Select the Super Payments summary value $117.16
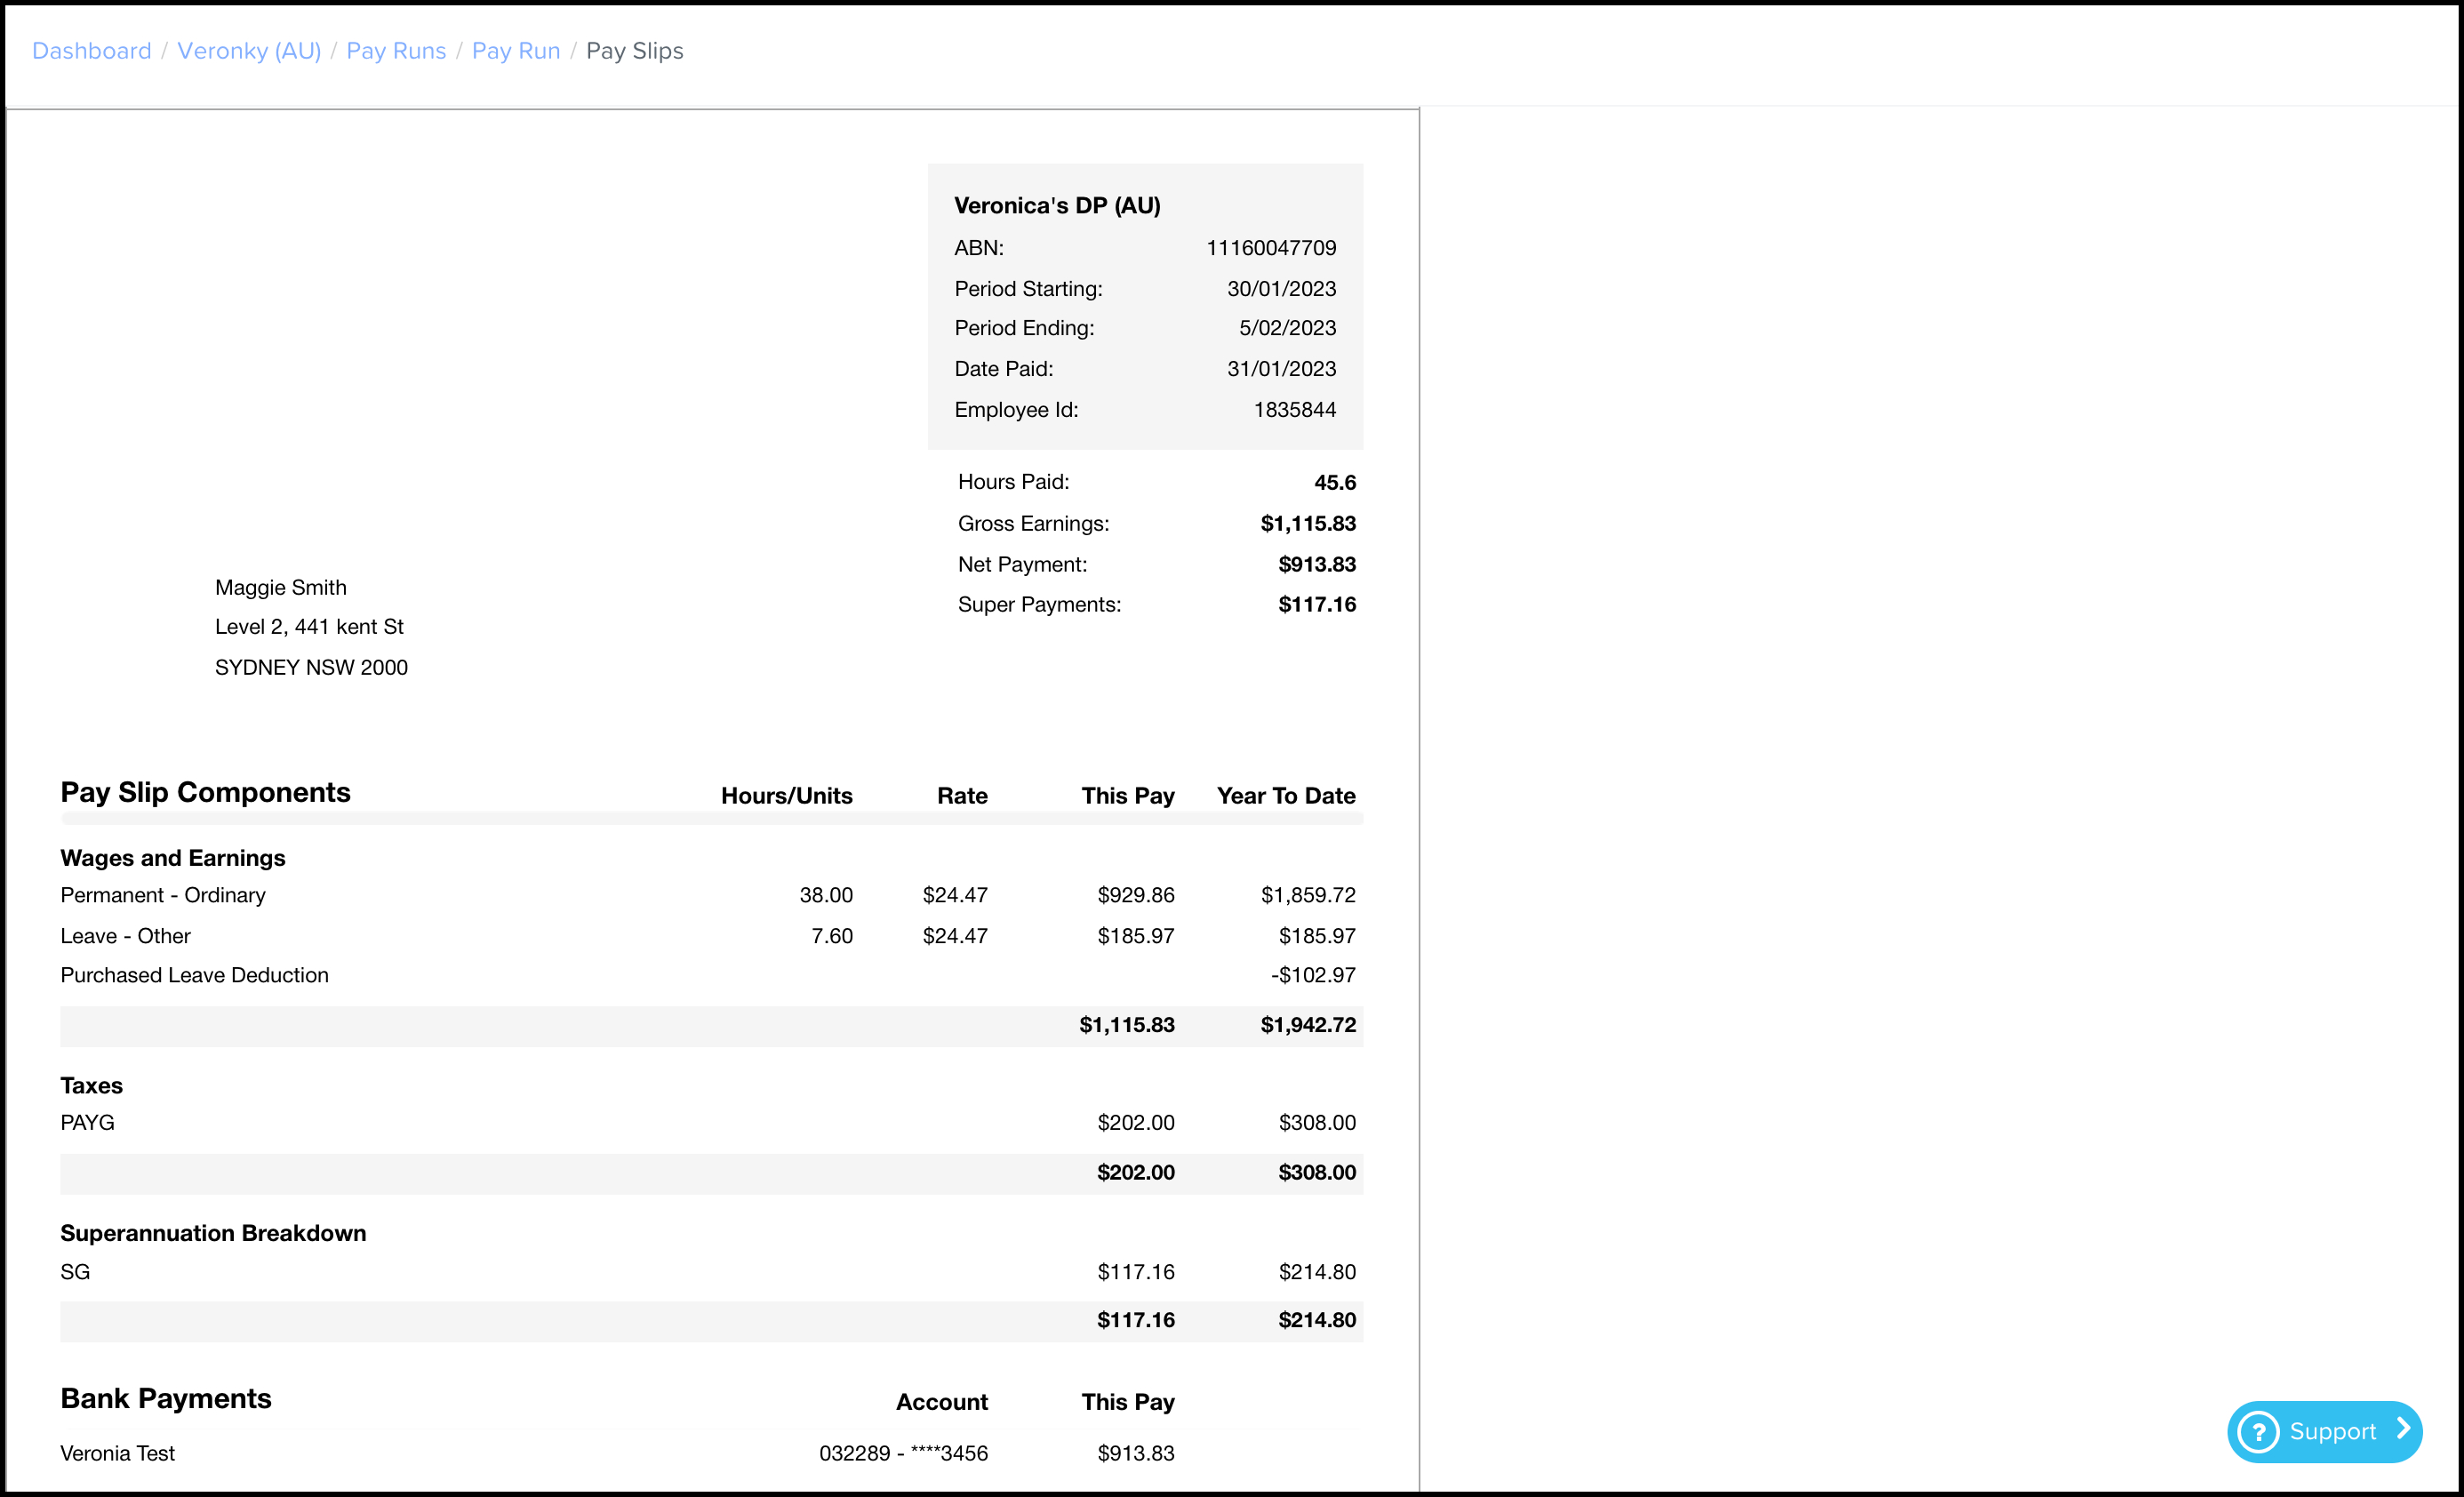The width and height of the screenshot is (2464, 1497). point(1317,604)
